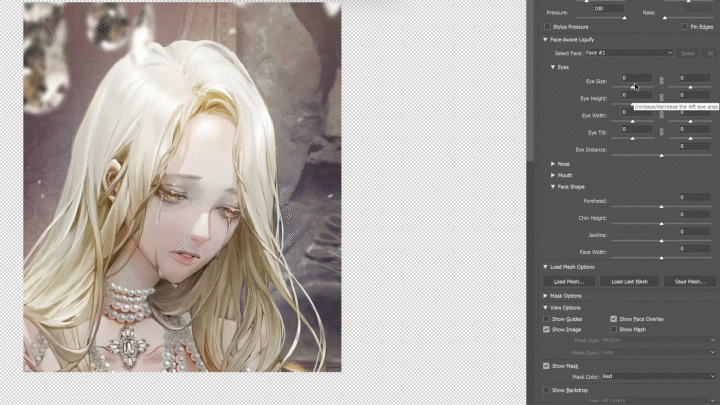Click the All button beside Reset
The width and height of the screenshot is (720, 405).
[x=709, y=53]
